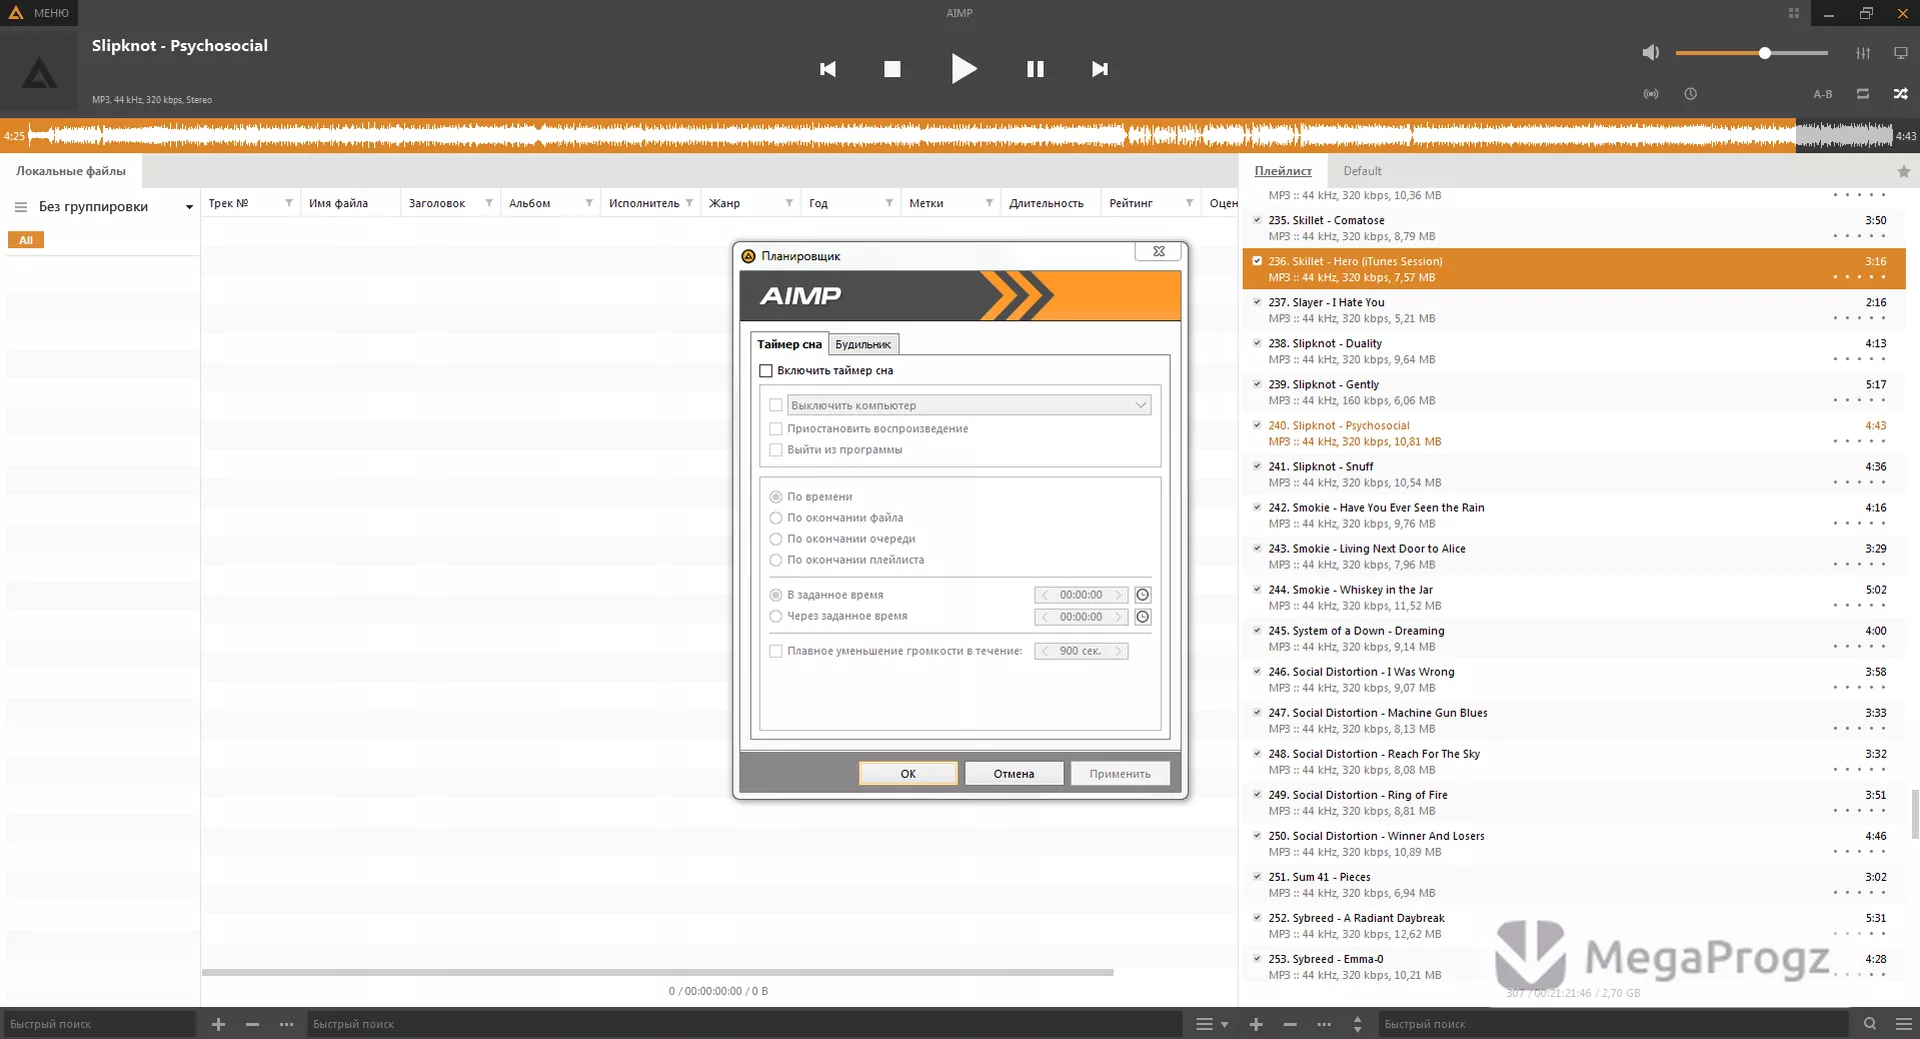This screenshot has height=1039, width=1920.
Task: Toggle favorites star in playlist header
Action: 1903,172
